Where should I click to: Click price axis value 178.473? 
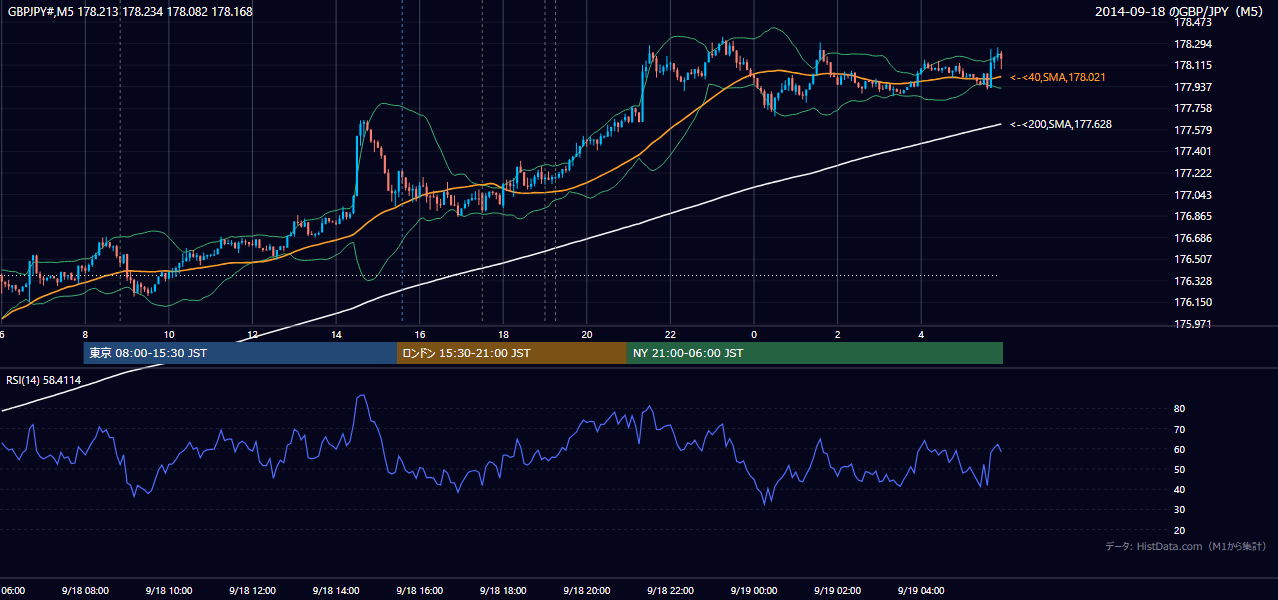point(1192,22)
